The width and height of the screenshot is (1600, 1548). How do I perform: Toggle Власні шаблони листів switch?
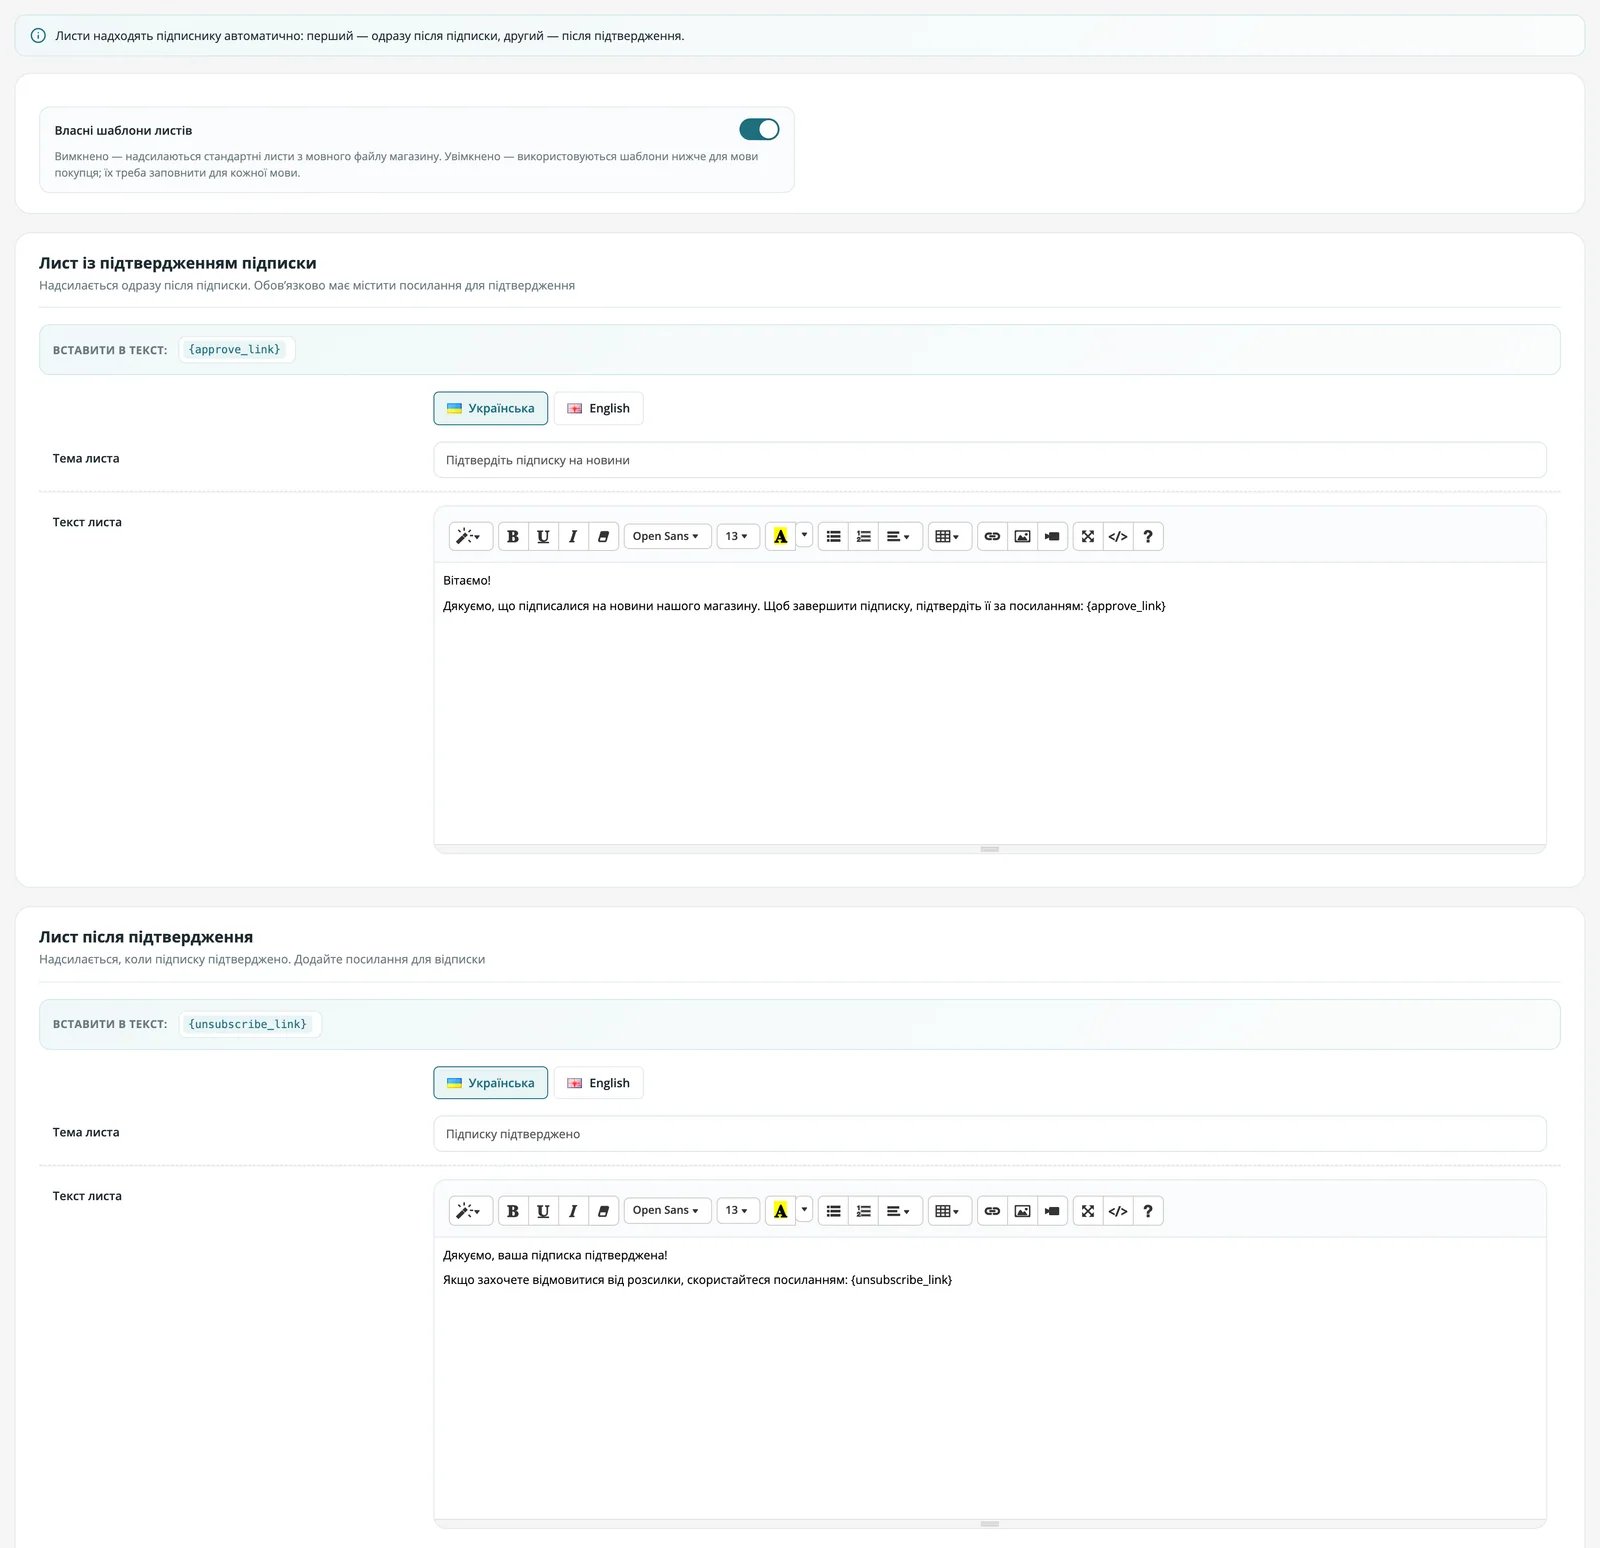pyautogui.click(x=759, y=129)
